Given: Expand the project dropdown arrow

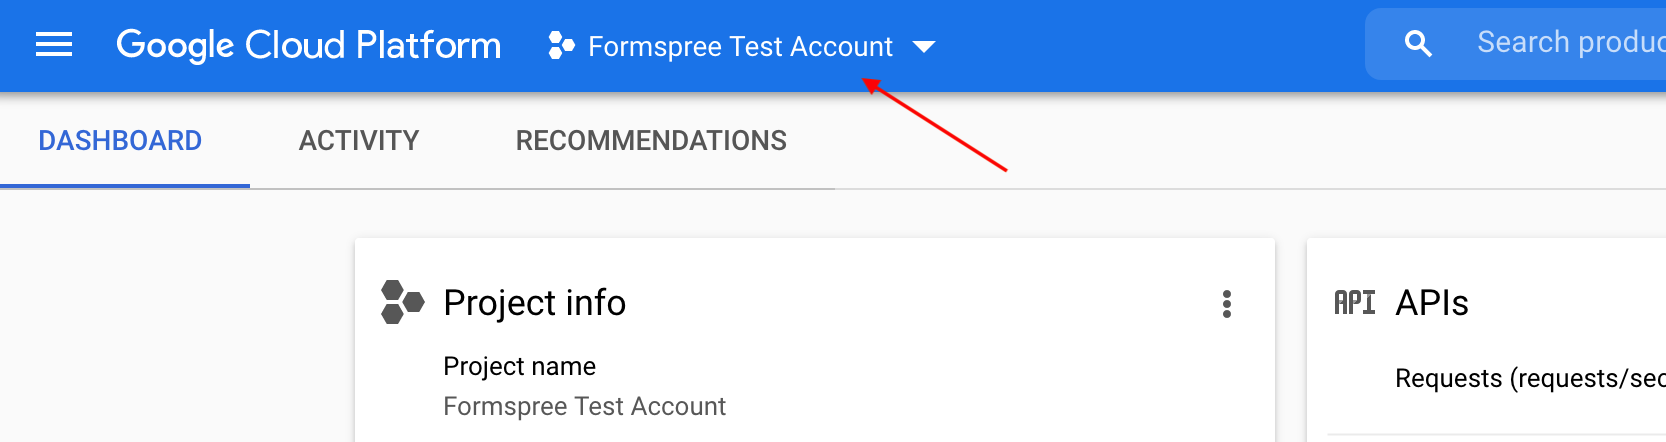Looking at the screenshot, I should click(x=924, y=47).
